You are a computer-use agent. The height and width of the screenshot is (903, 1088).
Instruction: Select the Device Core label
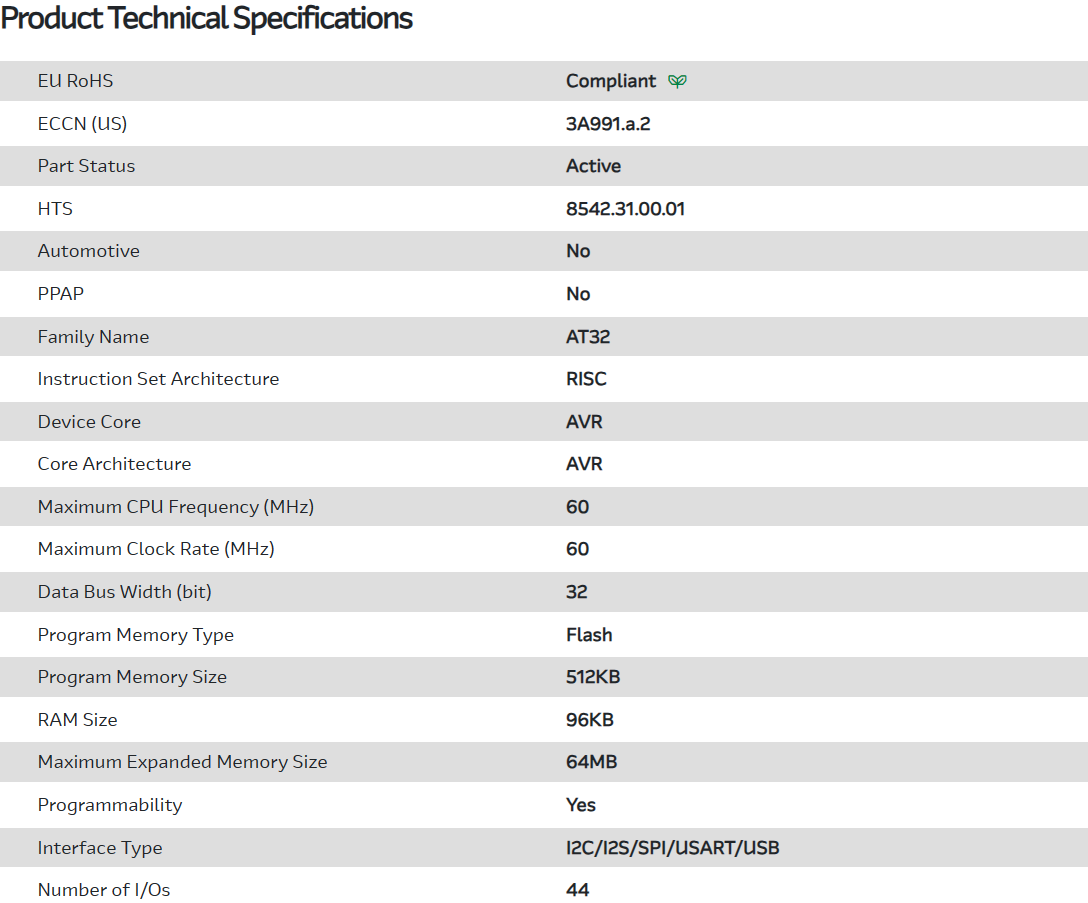89,422
